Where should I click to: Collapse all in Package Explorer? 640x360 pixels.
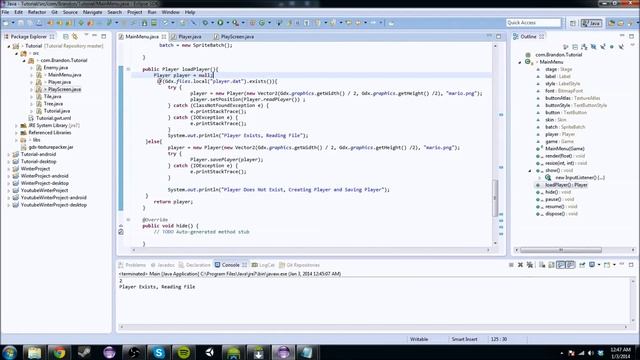pos(66,36)
